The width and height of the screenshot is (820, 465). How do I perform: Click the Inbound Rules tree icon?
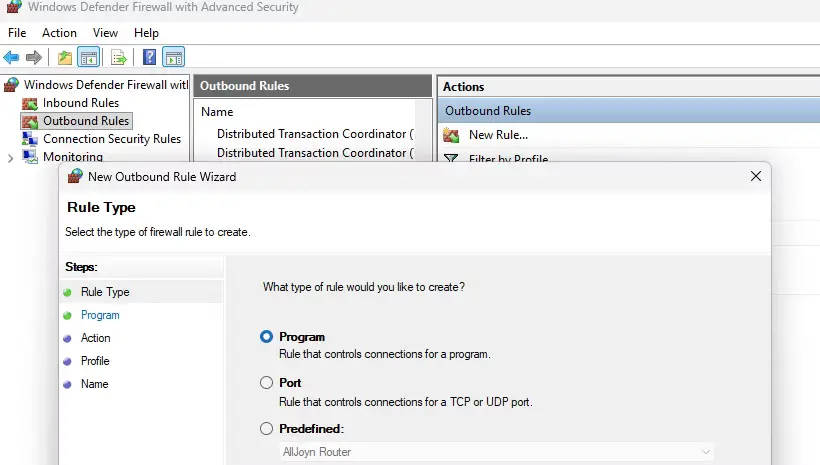30,103
